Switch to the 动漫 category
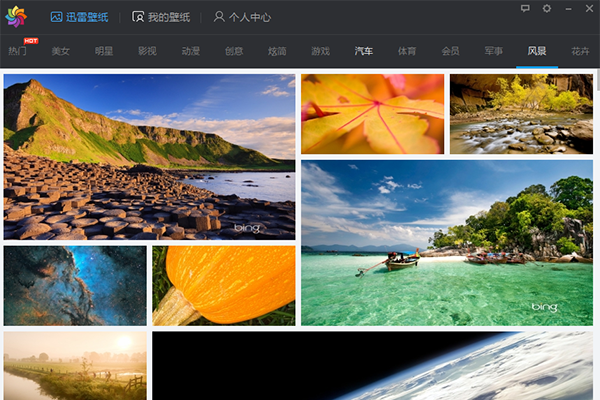The image size is (600, 400). click(190, 51)
